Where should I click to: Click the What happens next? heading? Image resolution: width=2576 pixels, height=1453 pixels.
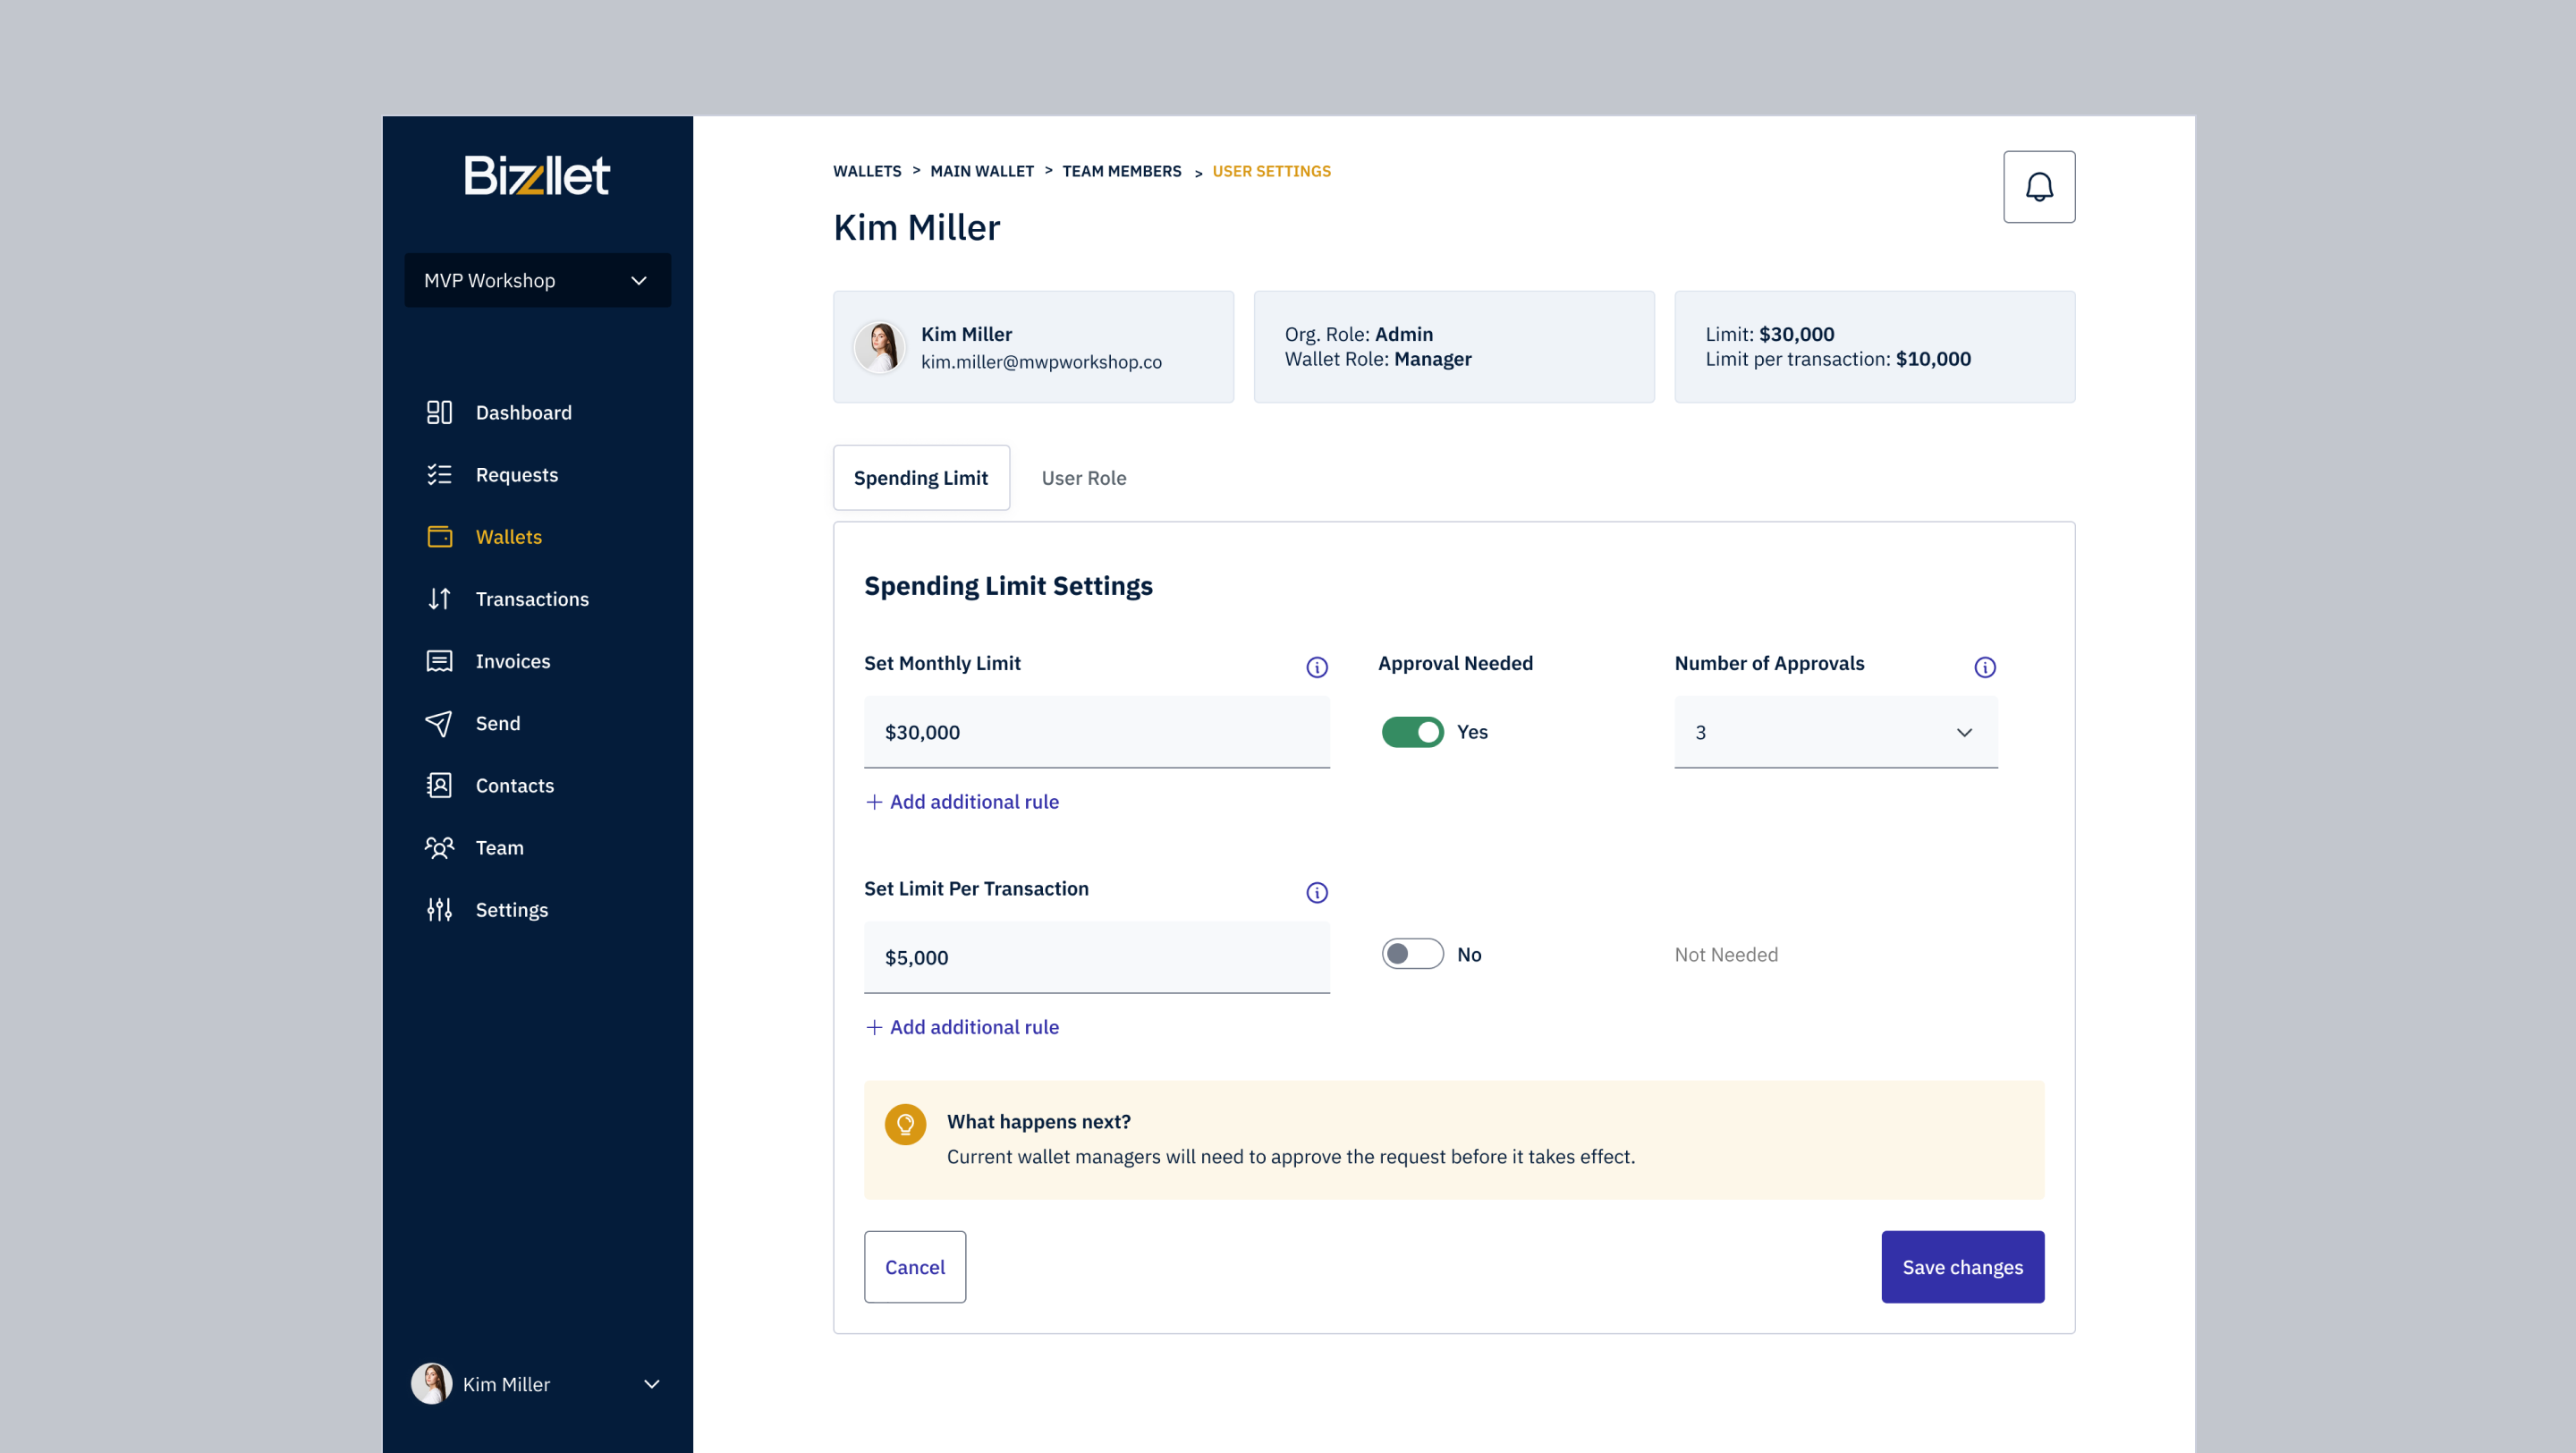pyautogui.click(x=1038, y=1121)
